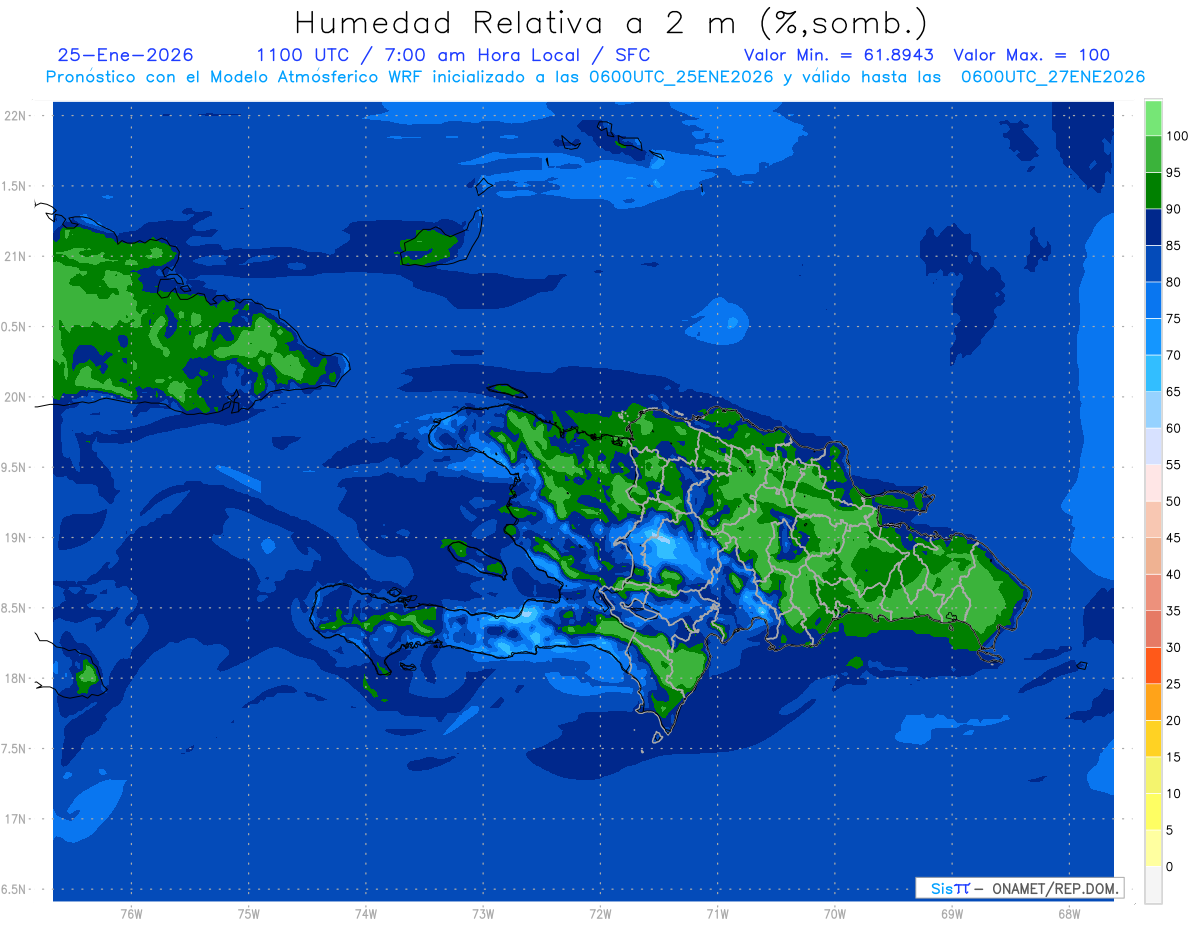Click the '76W' longitude label
Viewport: 1200px width, 927px height.
(x=131, y=914)
